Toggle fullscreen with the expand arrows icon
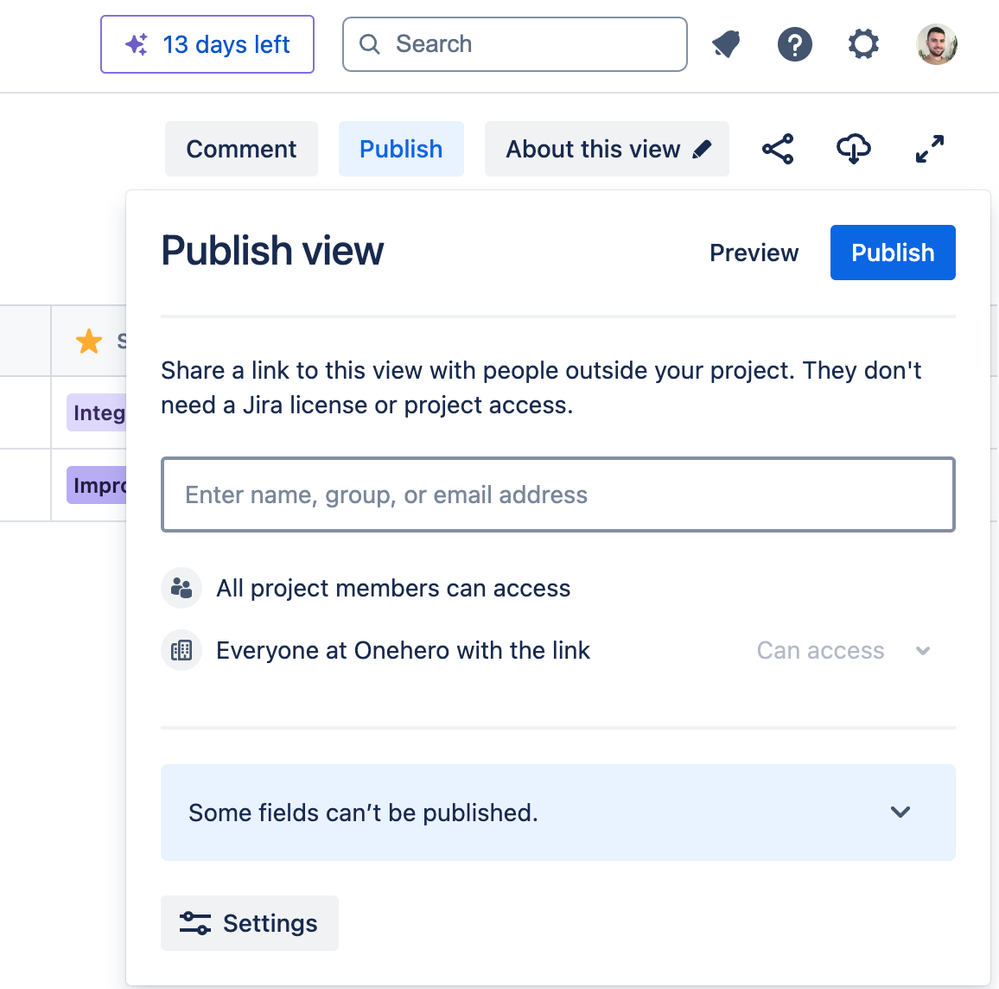The image size is (999, 989). pyautogui.click(x=930, y=148)
